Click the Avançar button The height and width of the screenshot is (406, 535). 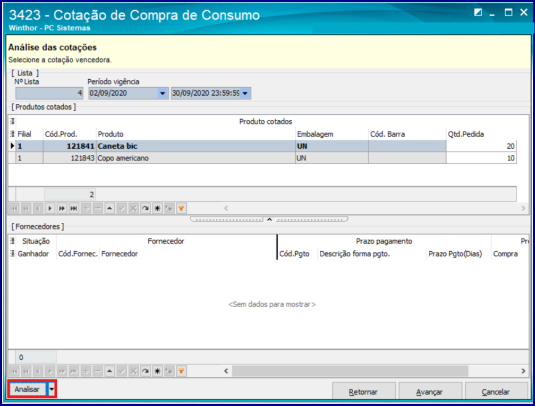point(429,392)
